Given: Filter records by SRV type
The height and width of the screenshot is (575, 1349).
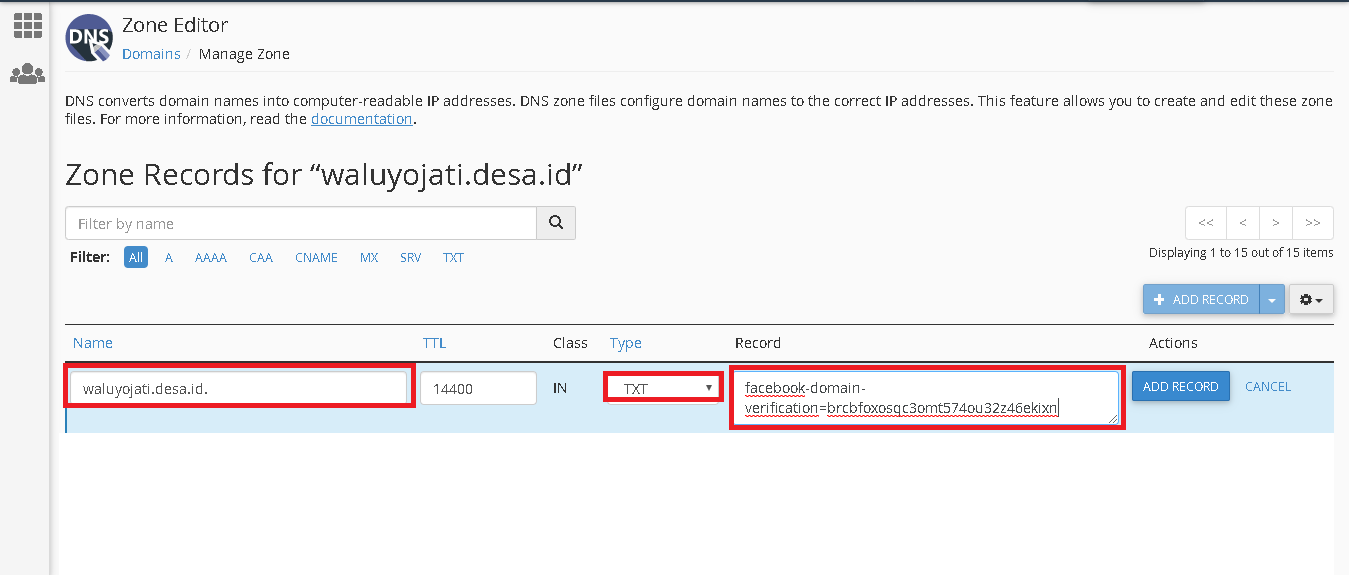Looking at the screenshot, I should [x=410, y=257].
